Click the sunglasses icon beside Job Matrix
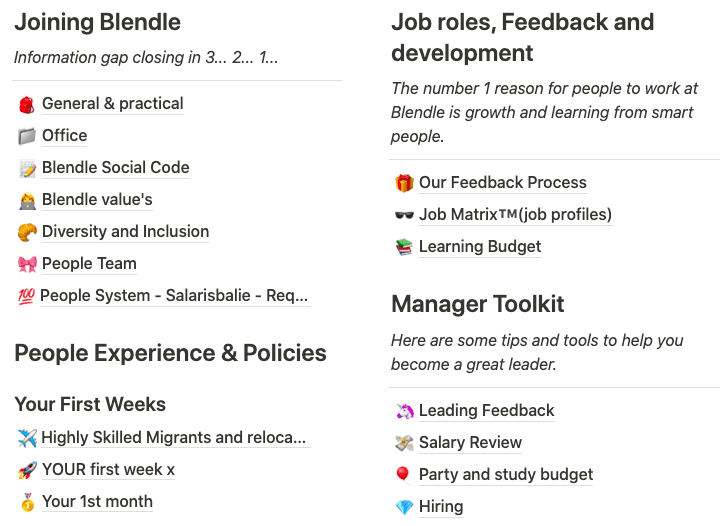This screenshot has width=724, height=526. (x=404, y=215)
